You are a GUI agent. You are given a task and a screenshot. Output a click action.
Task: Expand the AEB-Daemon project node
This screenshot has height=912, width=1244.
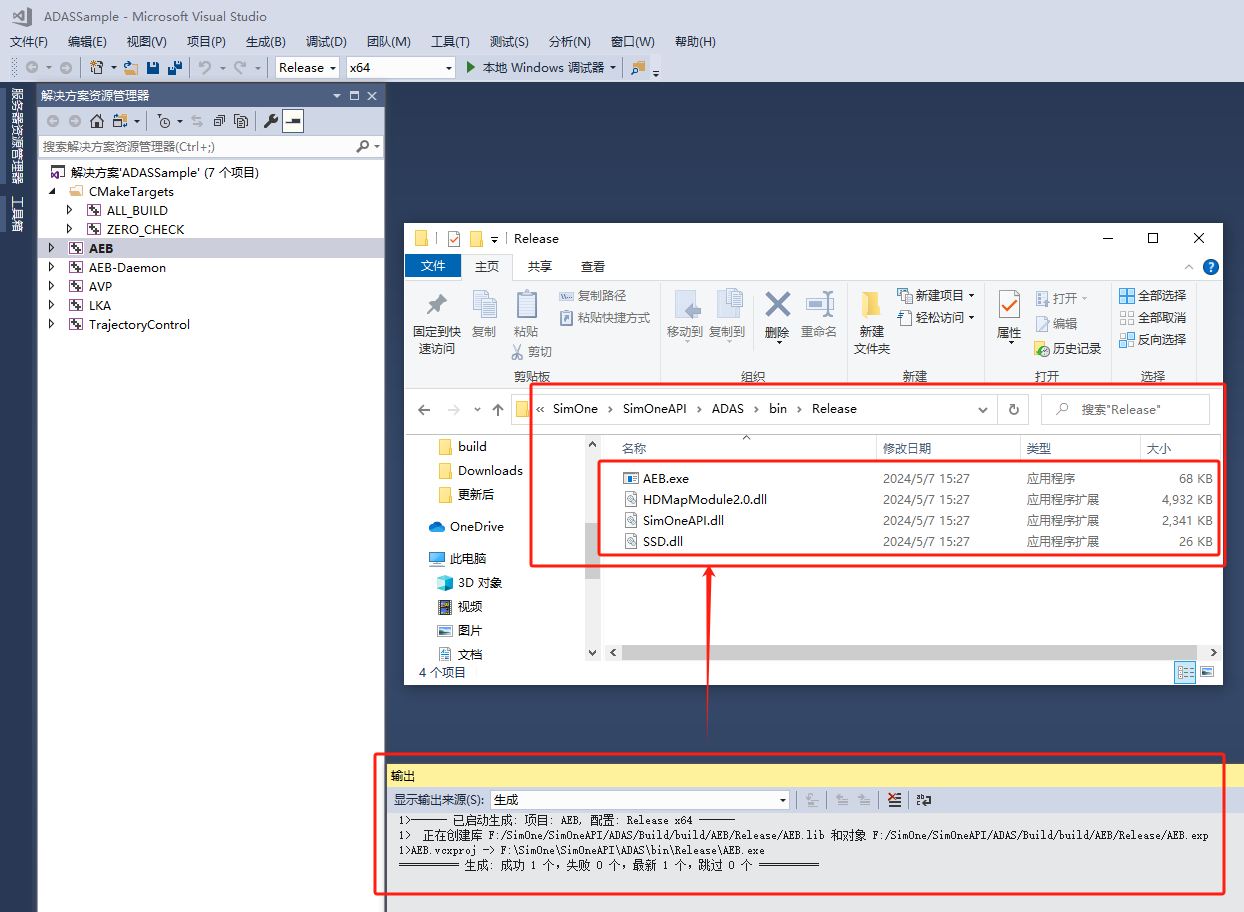(x=52, y=267)
